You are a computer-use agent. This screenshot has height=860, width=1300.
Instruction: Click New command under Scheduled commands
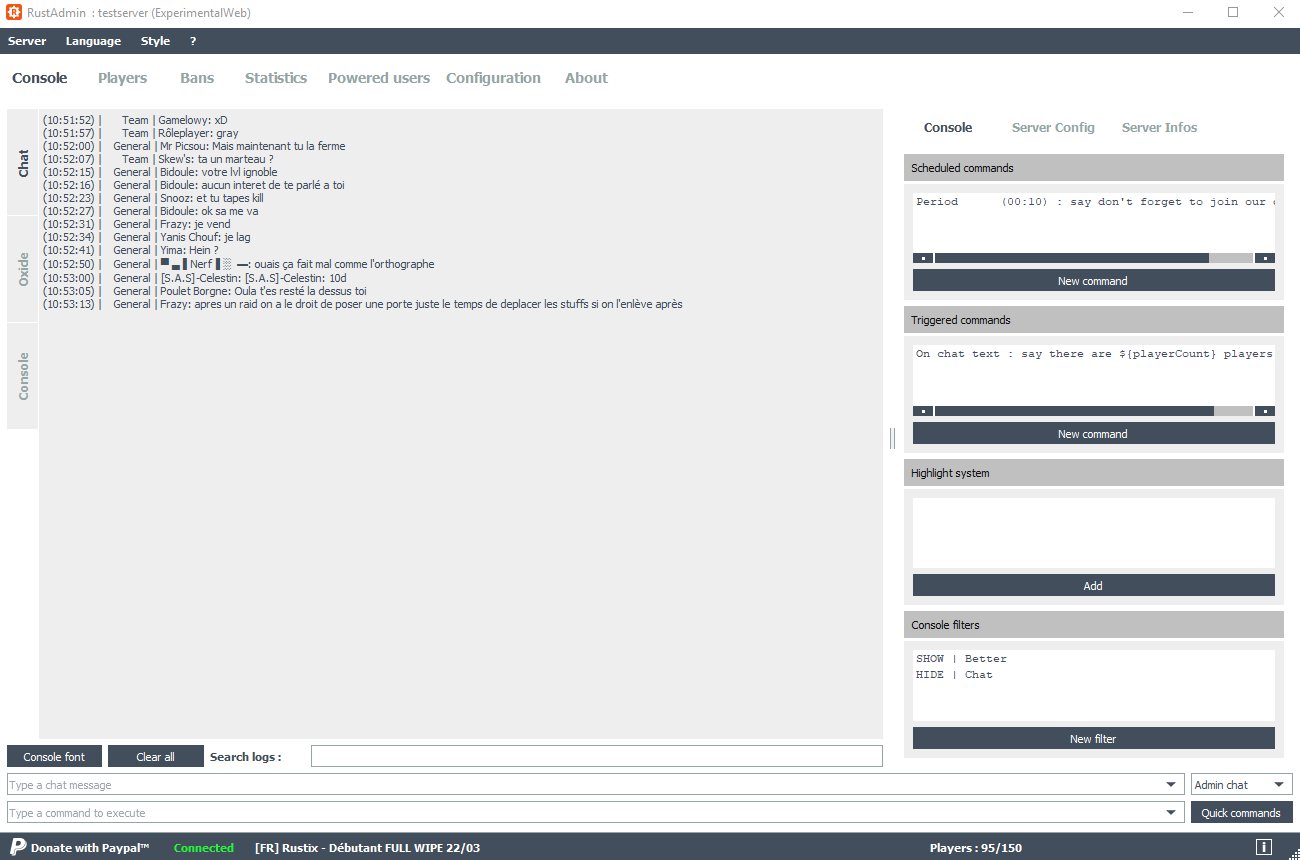click(1093, 281)
